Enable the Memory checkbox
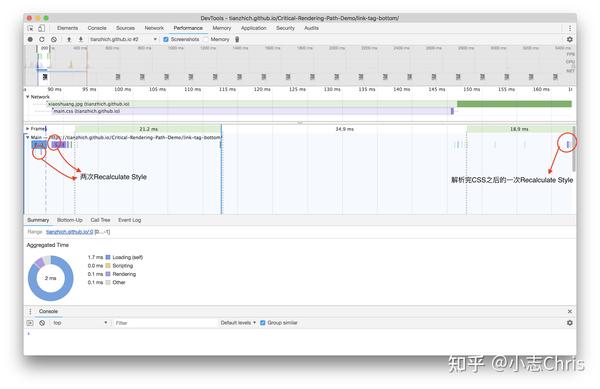The height and width of the screenshot is (389, 600). tap(206, 39)
